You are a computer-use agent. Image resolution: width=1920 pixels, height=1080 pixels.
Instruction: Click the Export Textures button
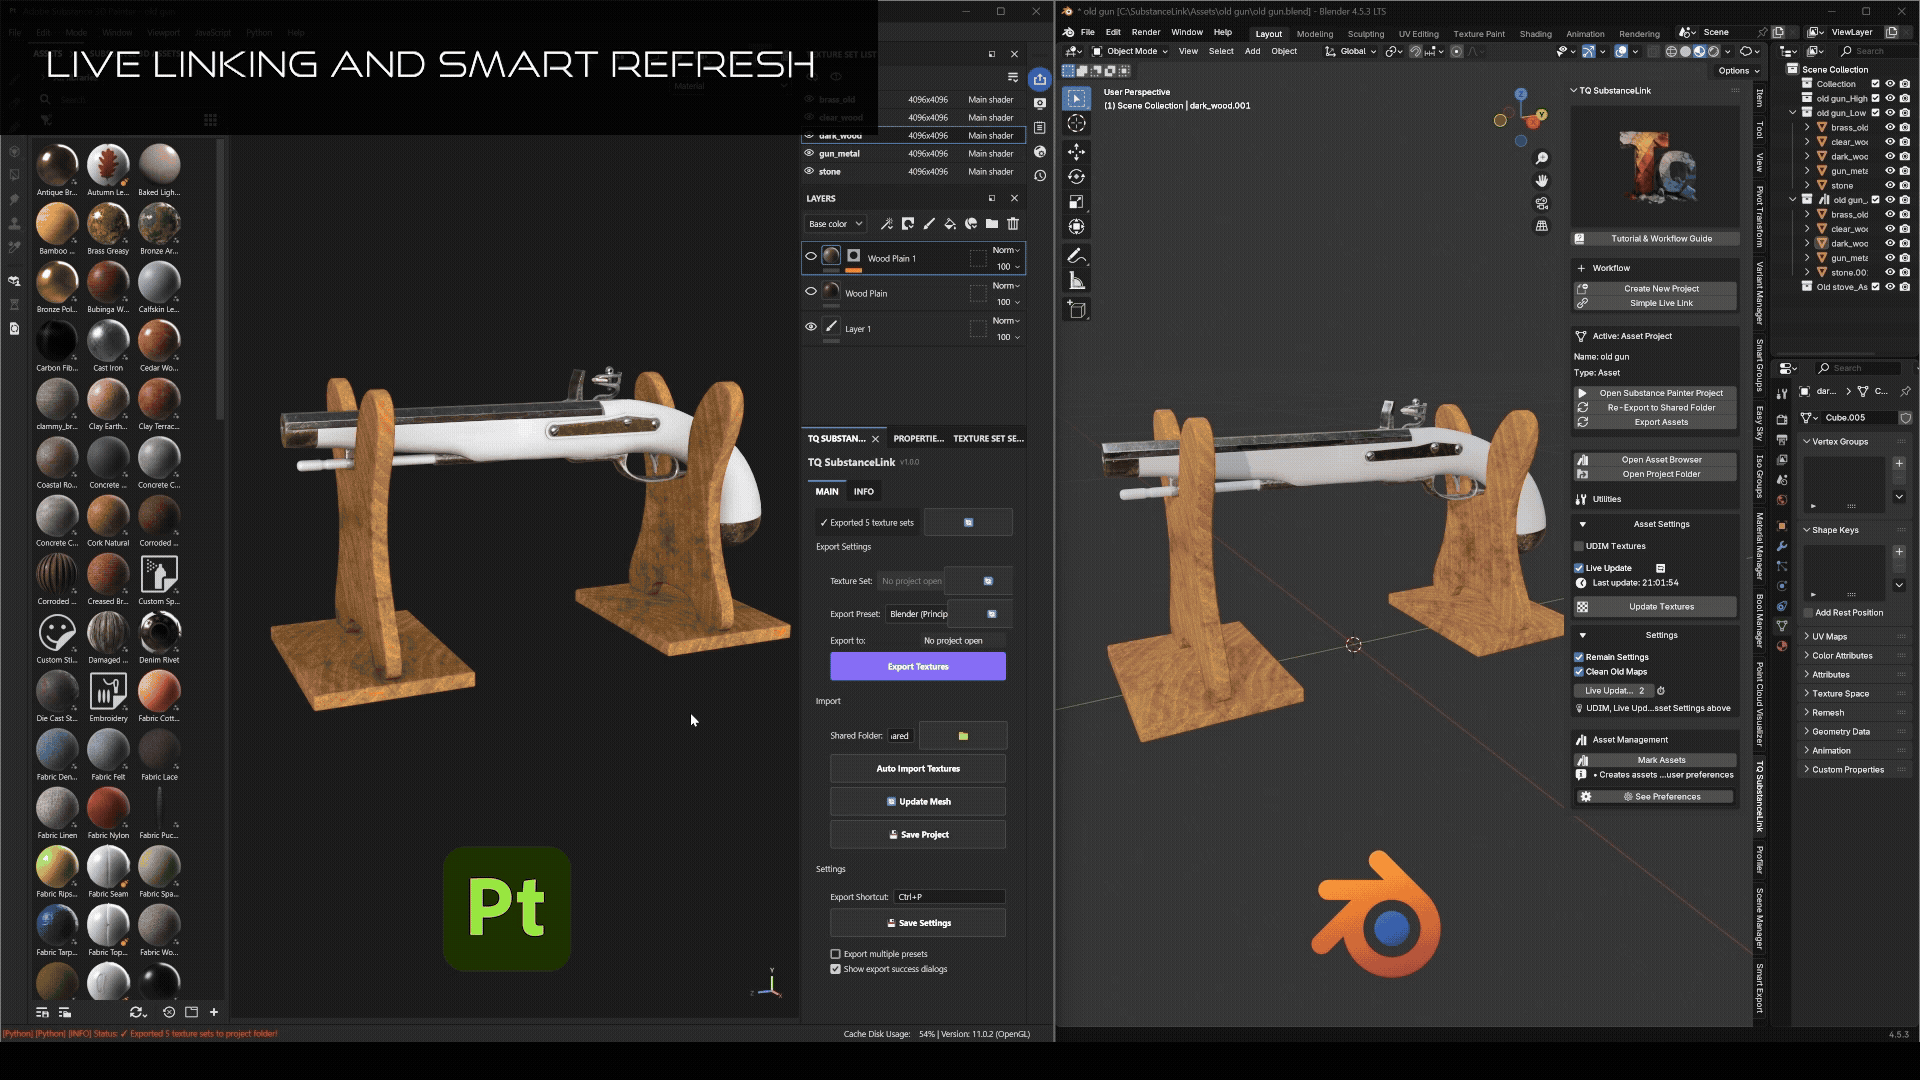pyautogui.click(x=918, y=667)
